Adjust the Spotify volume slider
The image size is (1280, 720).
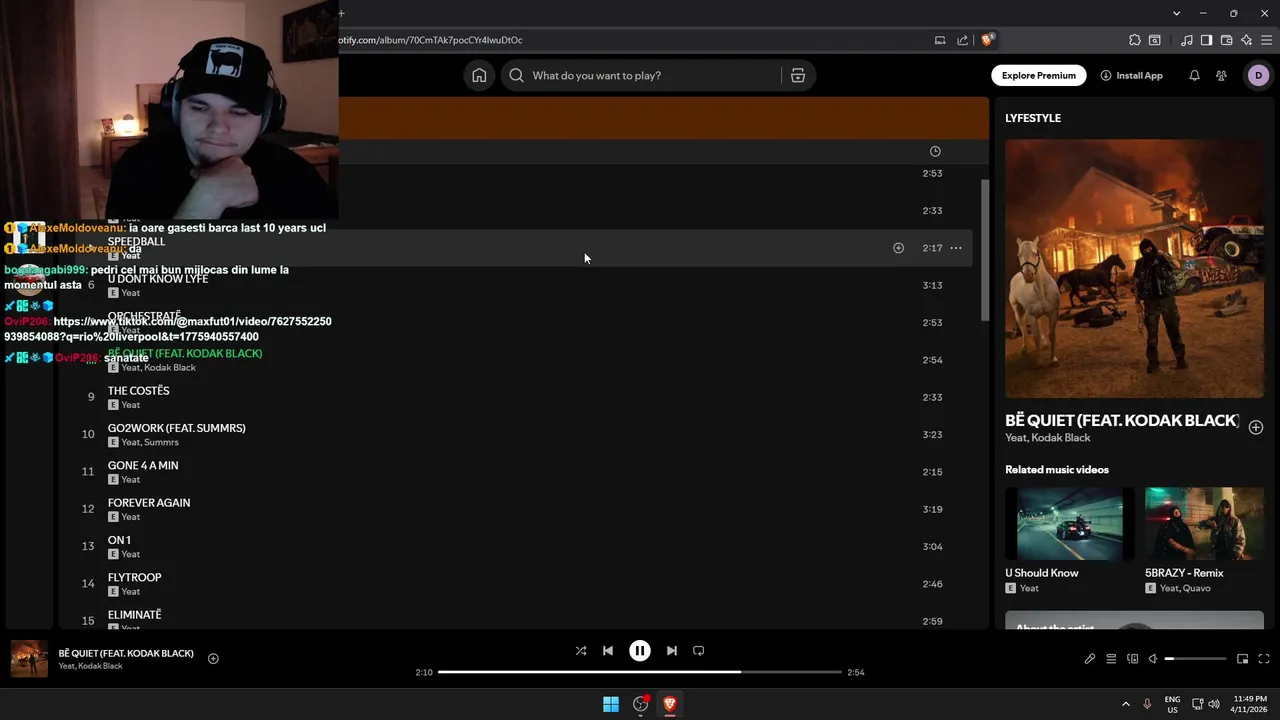point(1195,659)
